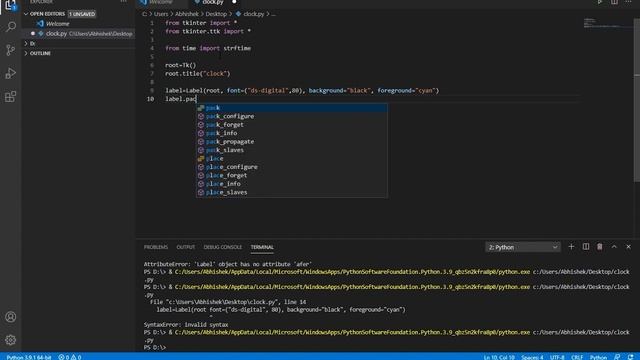
Task: Create a new terminal with plus icon
Action: pos(571,247)
